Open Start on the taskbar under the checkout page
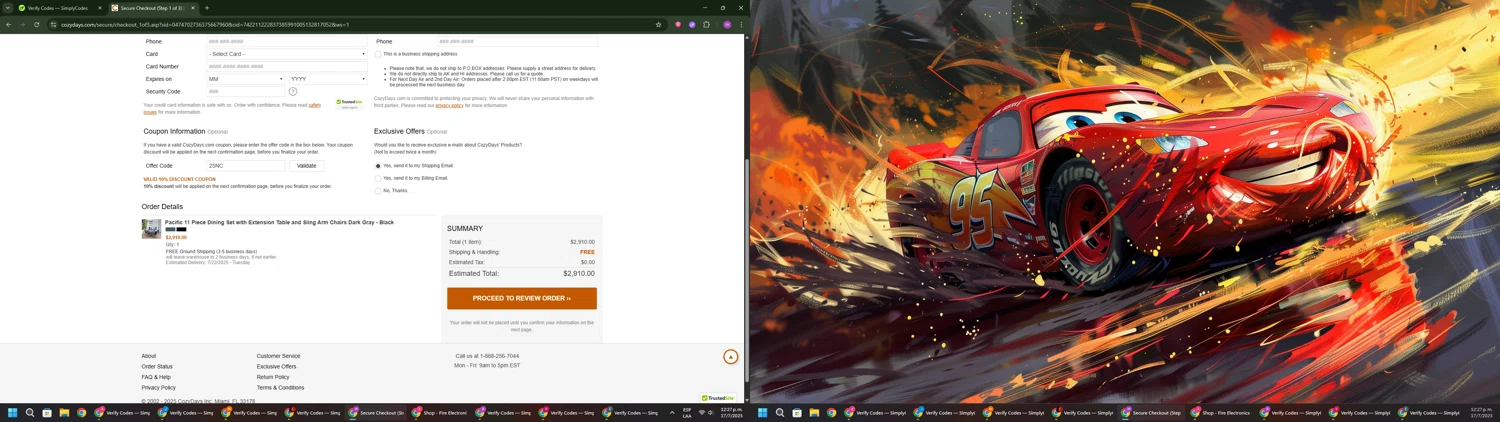Screen dimensions: 1500x422 (x=13, y=412)
